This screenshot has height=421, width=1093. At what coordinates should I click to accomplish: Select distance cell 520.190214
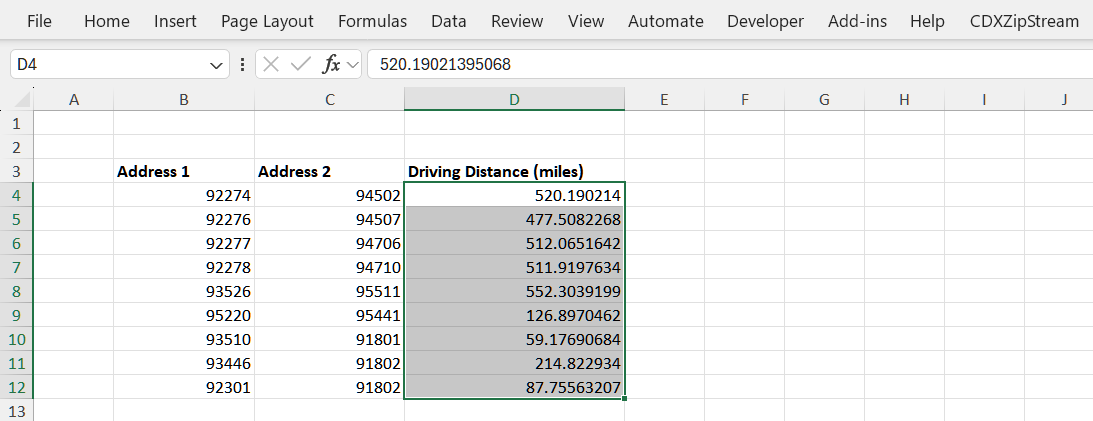click(x=514, y=195)
